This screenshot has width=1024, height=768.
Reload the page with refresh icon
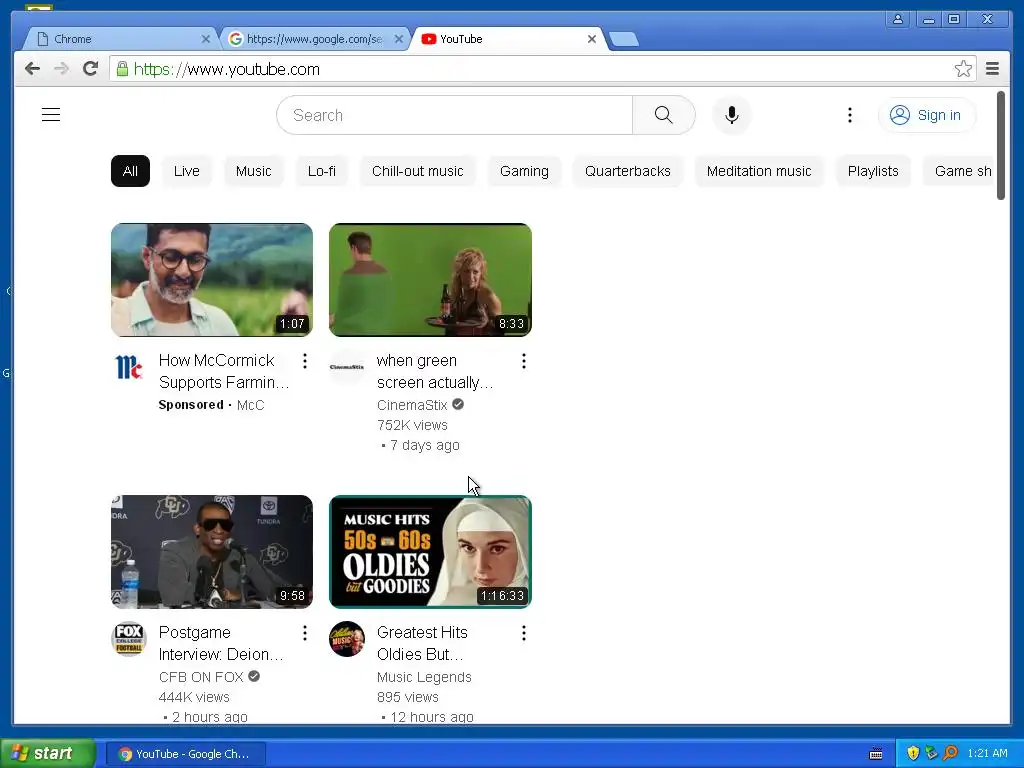point(91,69)
